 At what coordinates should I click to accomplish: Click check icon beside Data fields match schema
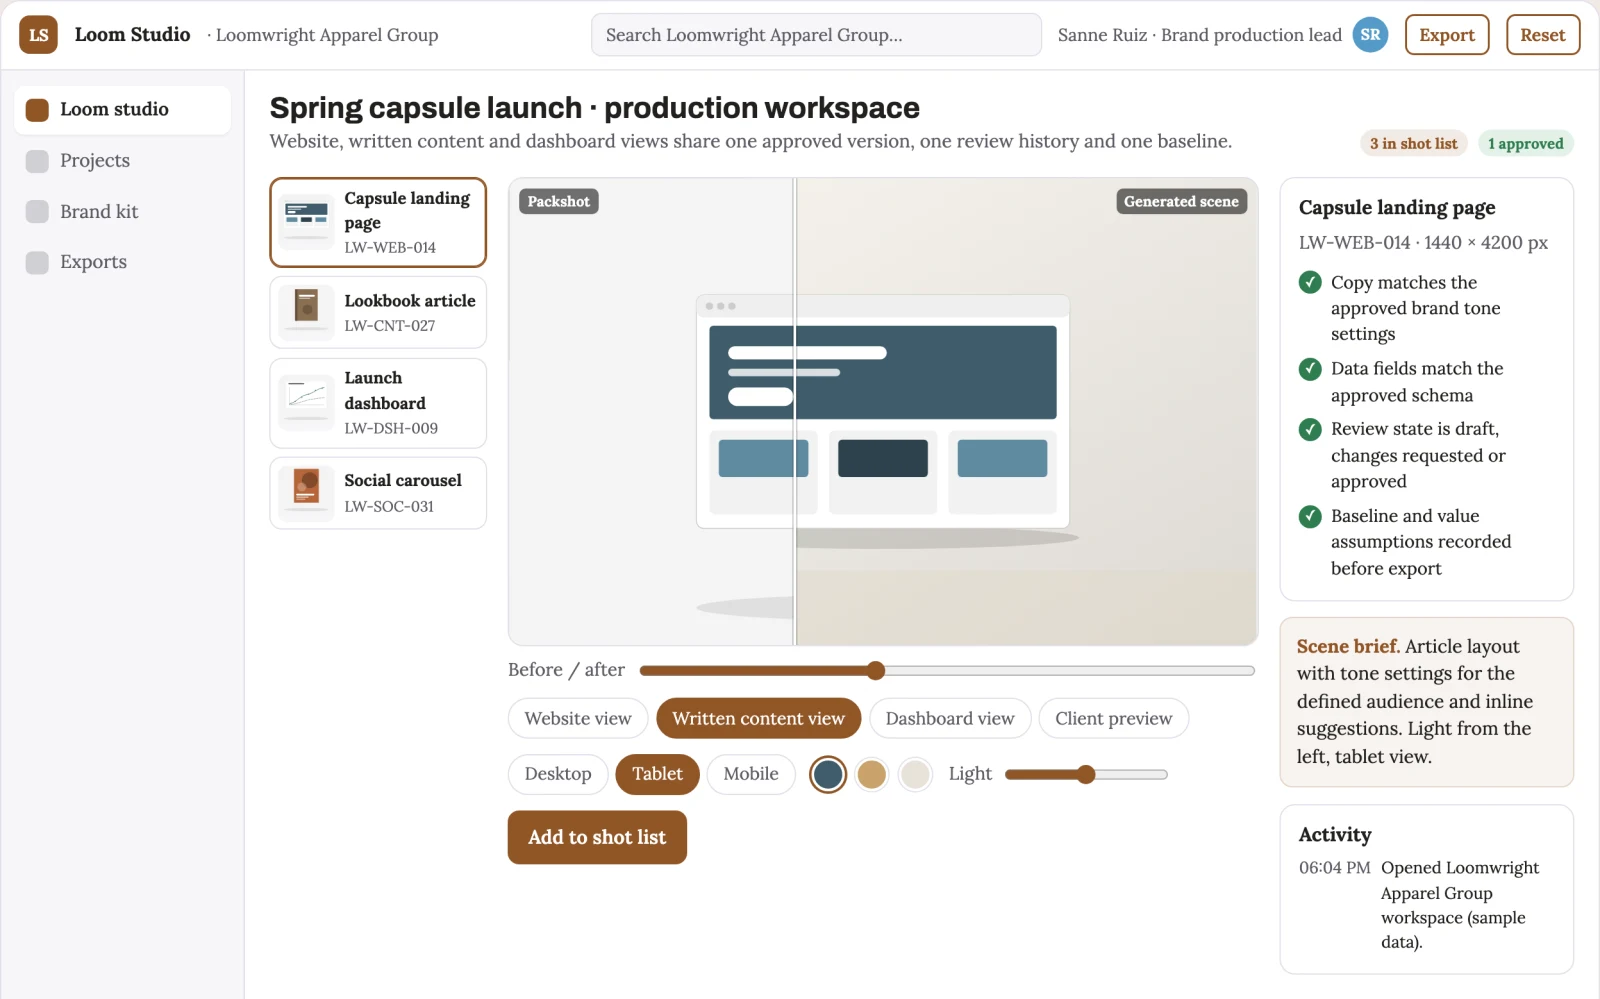point(1310,369)
